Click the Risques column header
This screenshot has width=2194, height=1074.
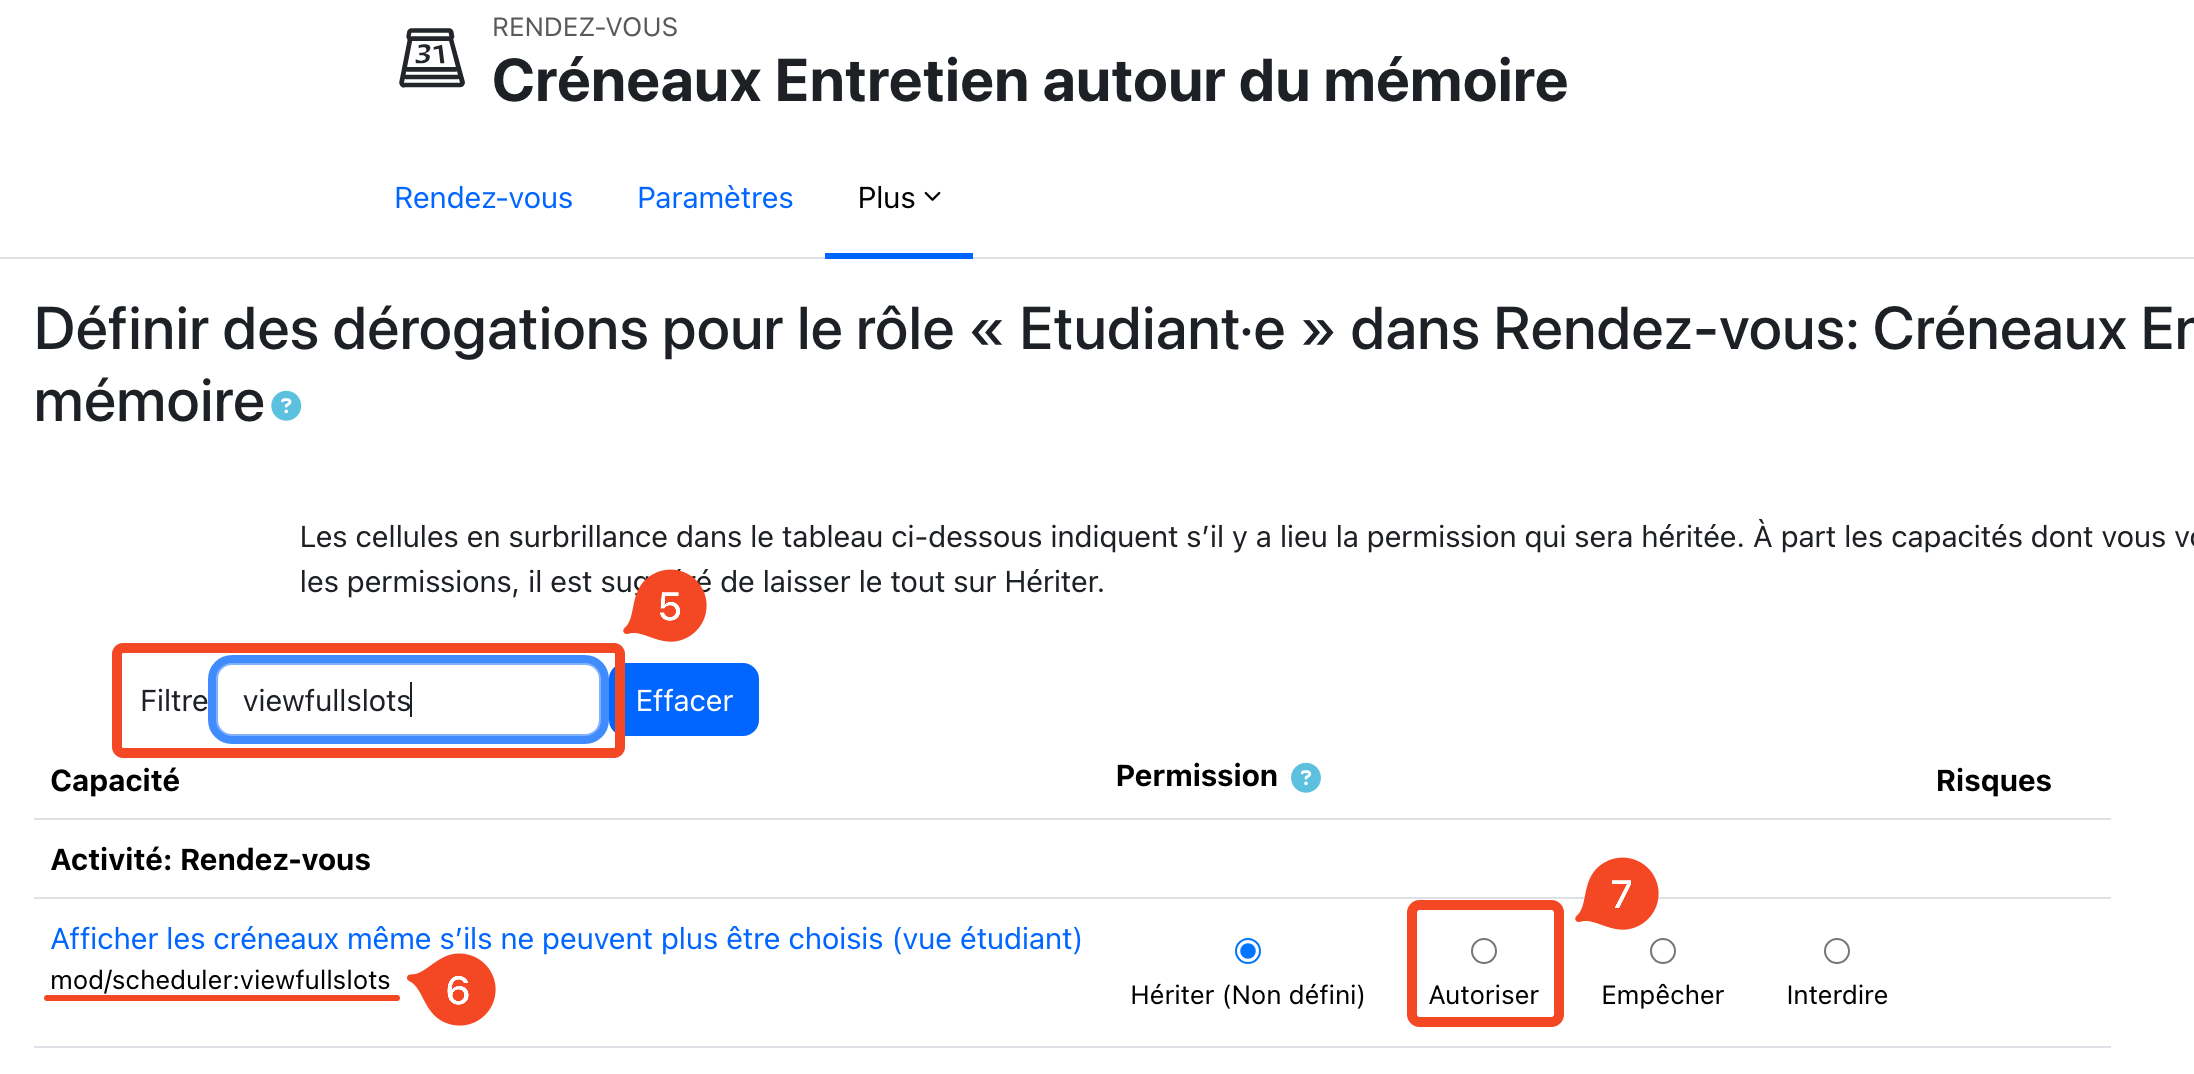(x=1992, y=780)
